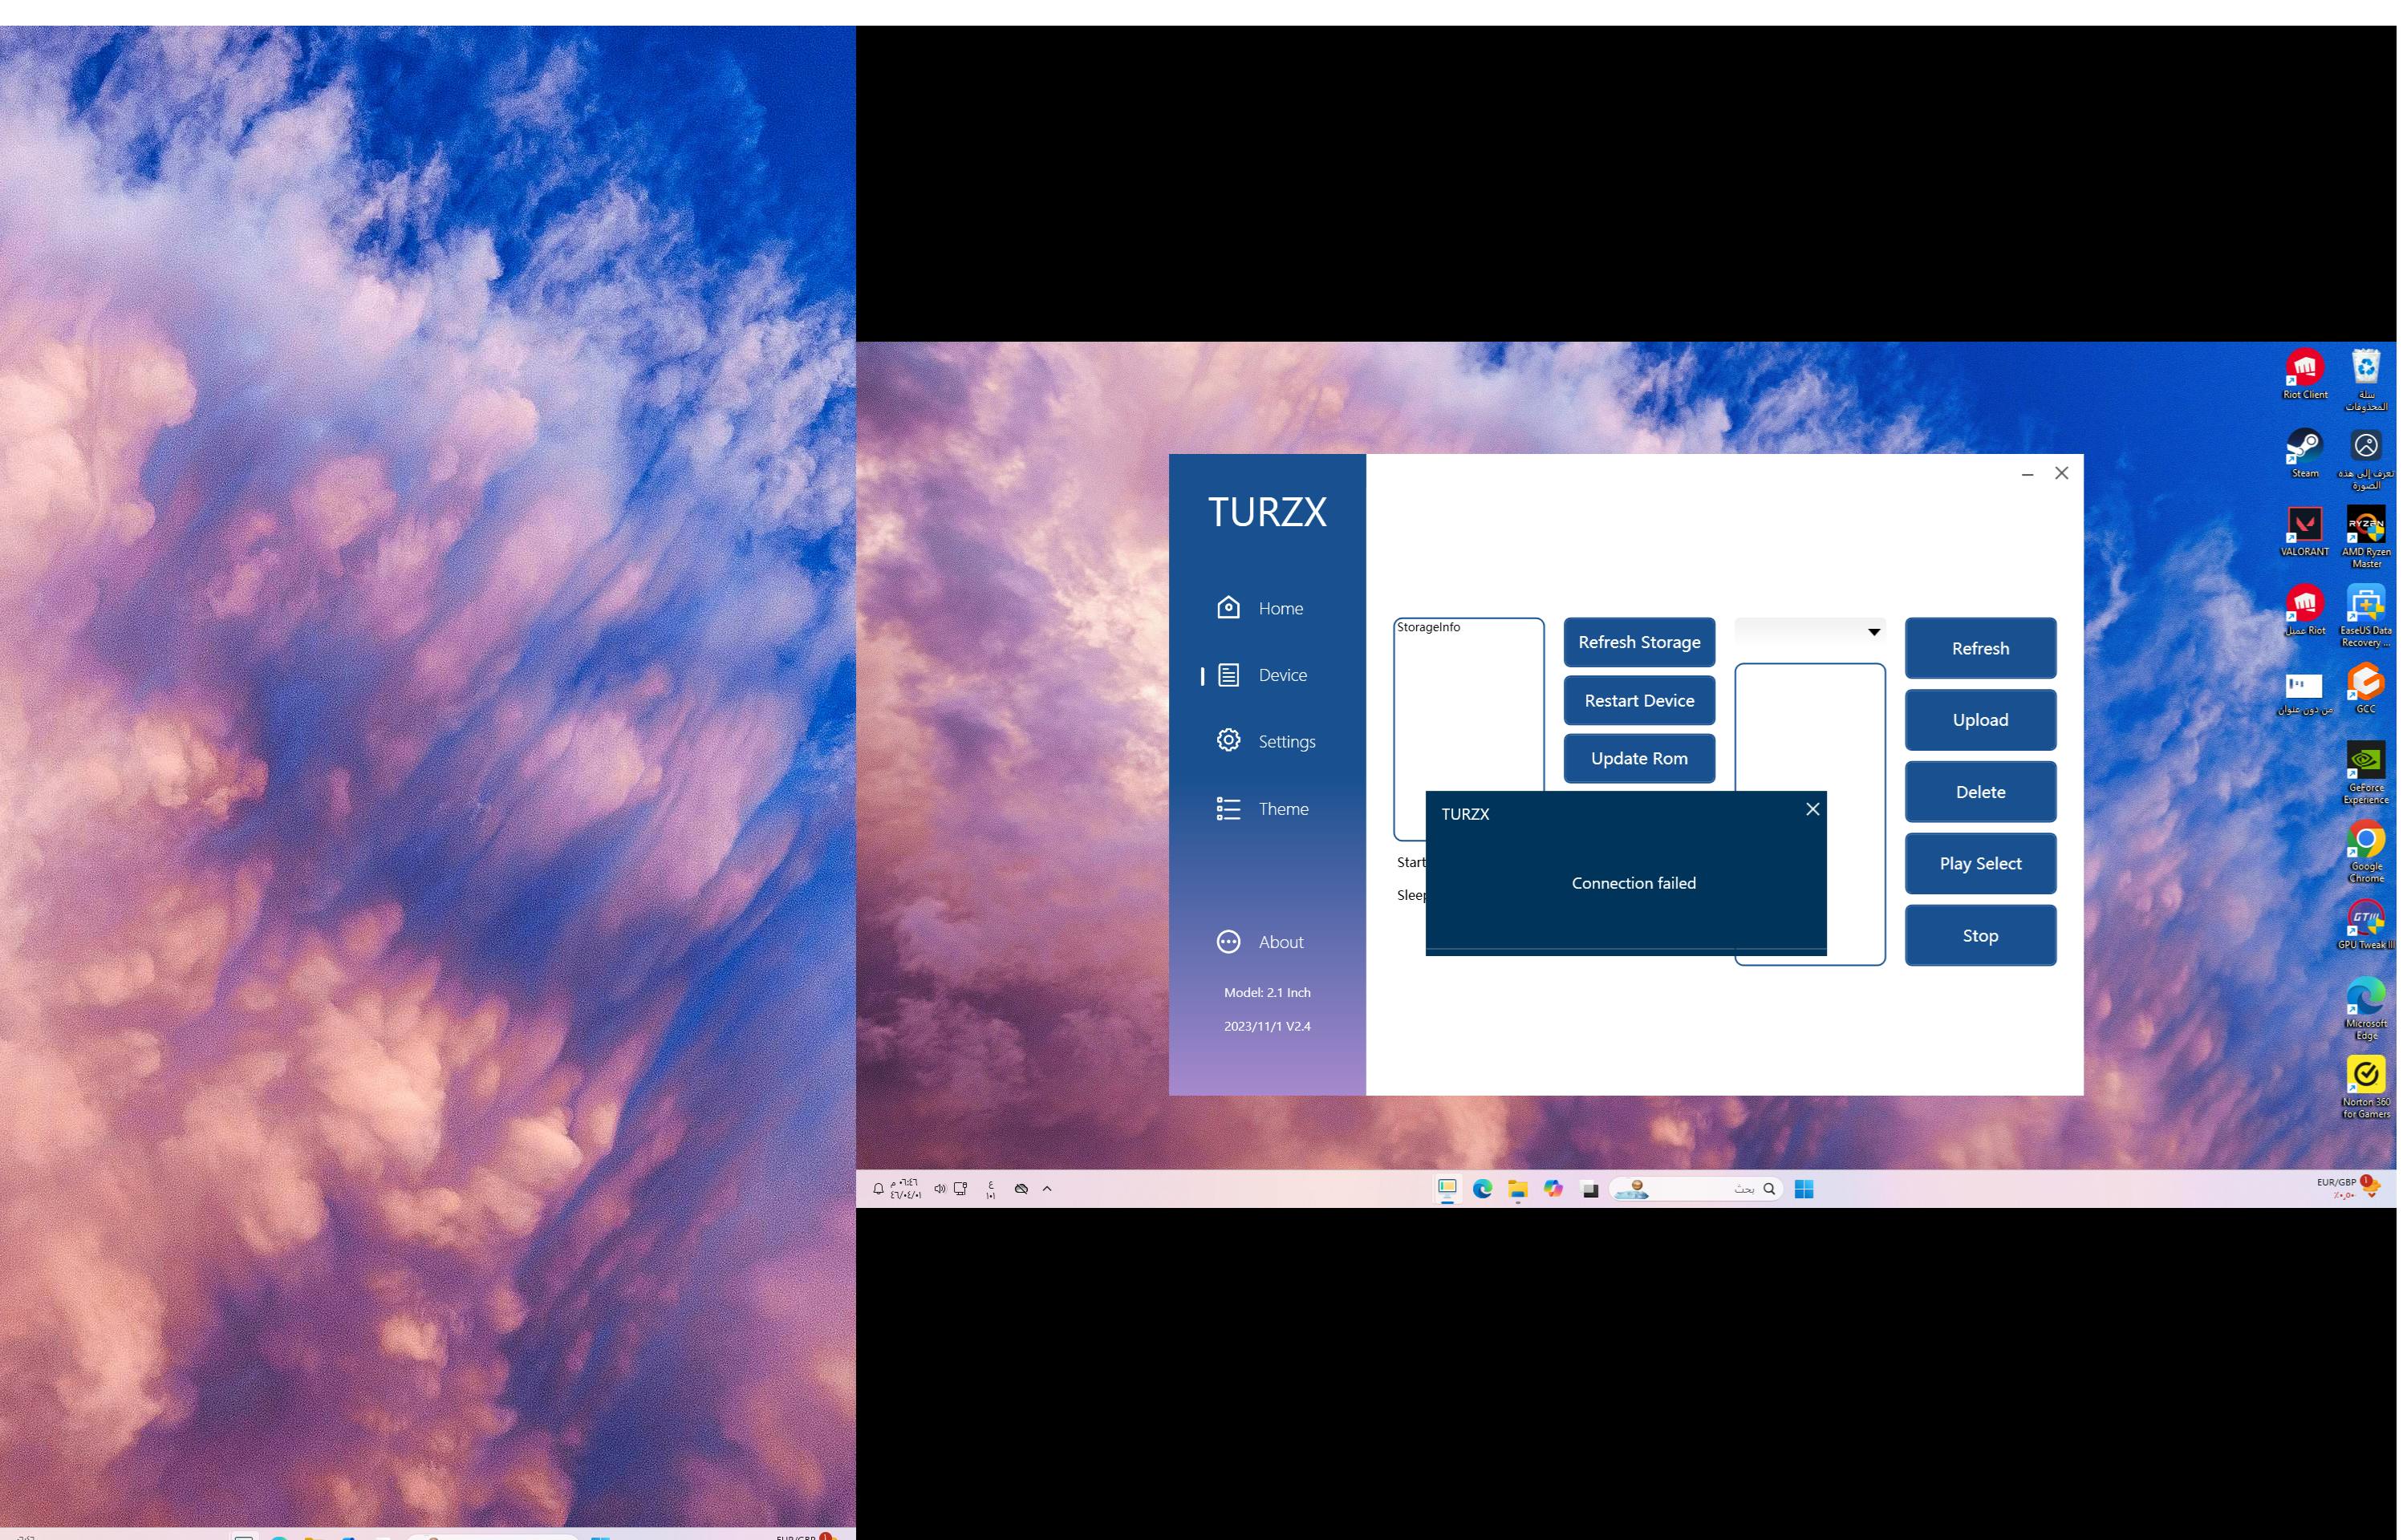Click the Refresh Storage button

(1639, 642)
